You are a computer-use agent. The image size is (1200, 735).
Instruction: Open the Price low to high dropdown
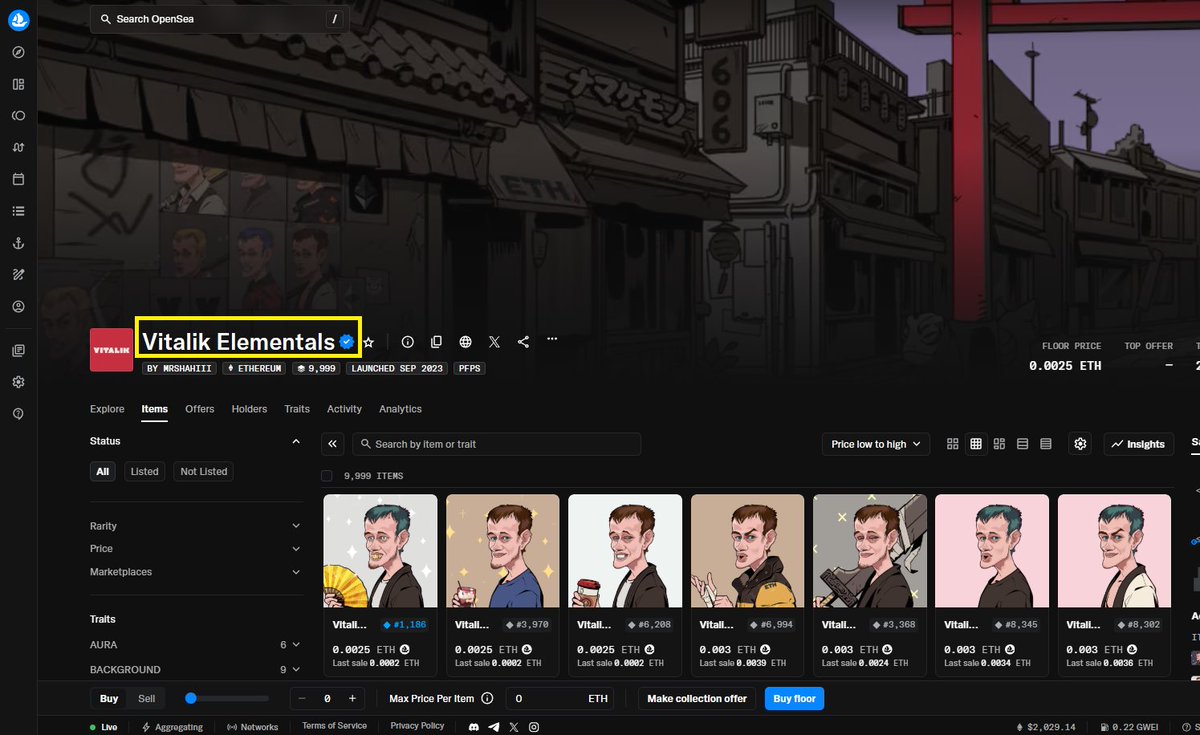click(876, 444)
